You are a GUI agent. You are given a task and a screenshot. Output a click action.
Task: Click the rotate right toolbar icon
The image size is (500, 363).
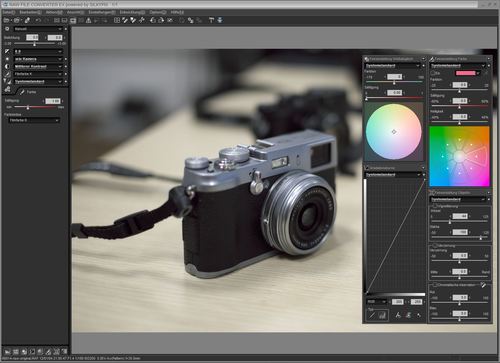pos(161,20)
